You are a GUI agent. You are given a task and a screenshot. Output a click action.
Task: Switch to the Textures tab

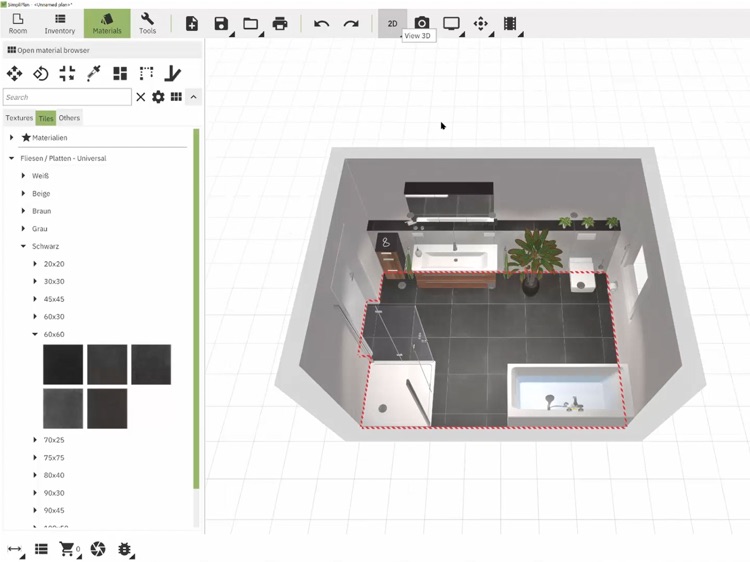coord(19,118)
